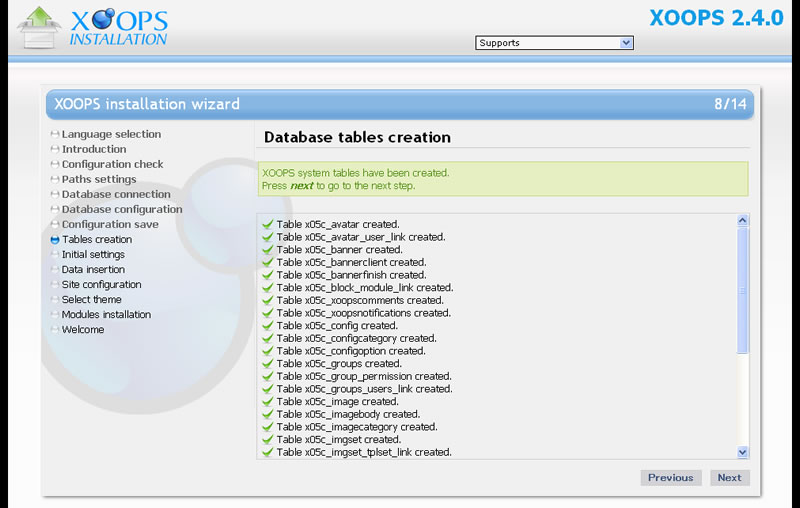Click checkmark next to x05c_bannerfinish
Image resolution: width=800 pixels, height=508 pixels.
tap(267, 275)
